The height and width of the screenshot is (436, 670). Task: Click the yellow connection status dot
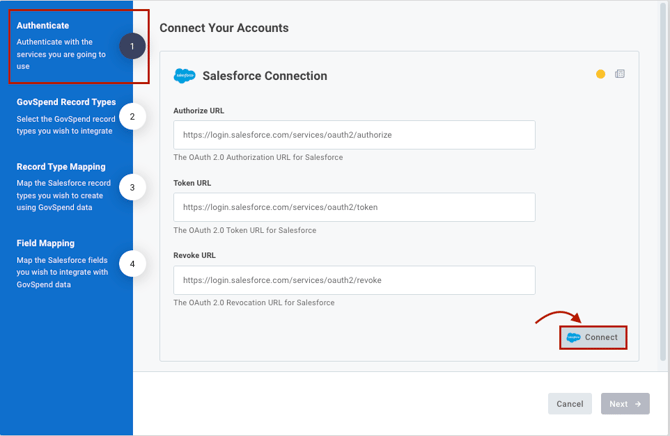(600, 74)
